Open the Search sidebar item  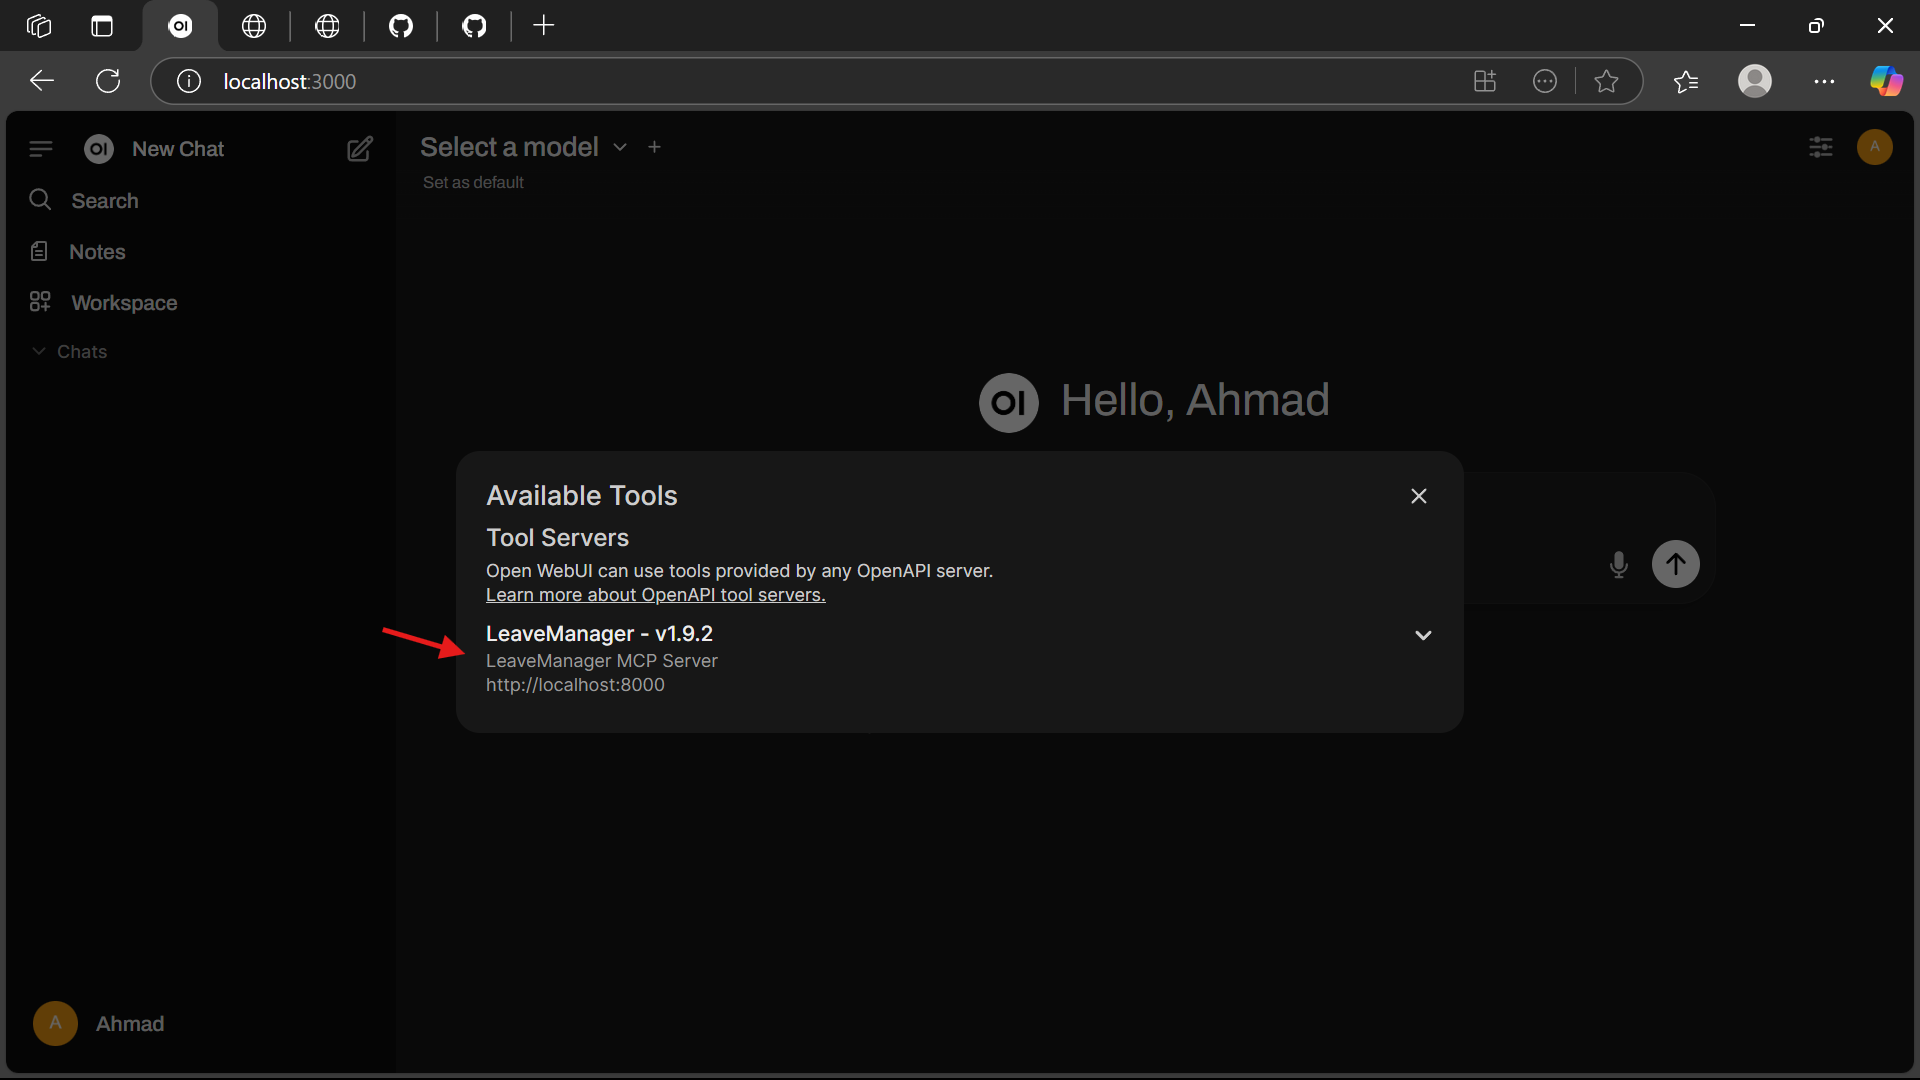pyautogui.click(x=104, y=200)
